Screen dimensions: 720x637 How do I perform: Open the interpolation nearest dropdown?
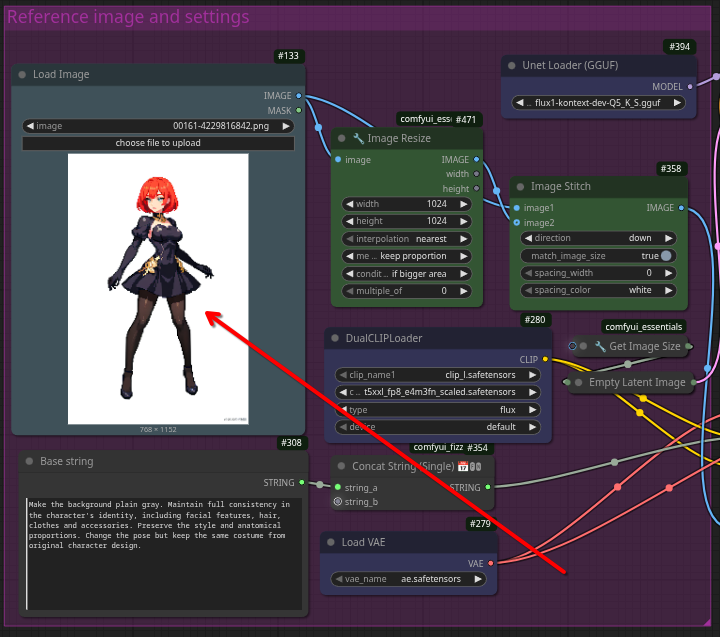(406, 239)
